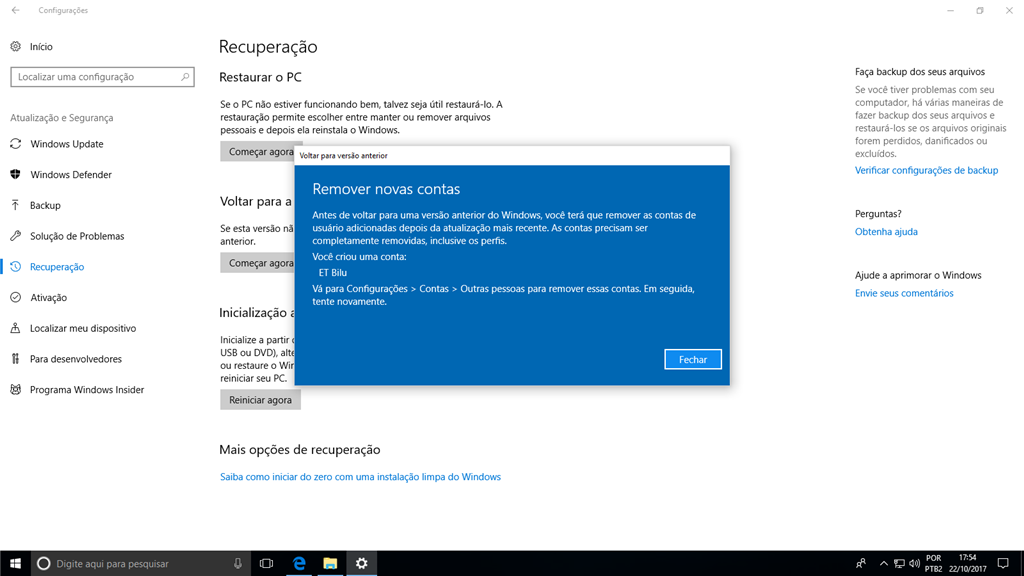Open the clock showing 17:54
The height and width of the screenshot is (576, 1024).
(968, 564)
